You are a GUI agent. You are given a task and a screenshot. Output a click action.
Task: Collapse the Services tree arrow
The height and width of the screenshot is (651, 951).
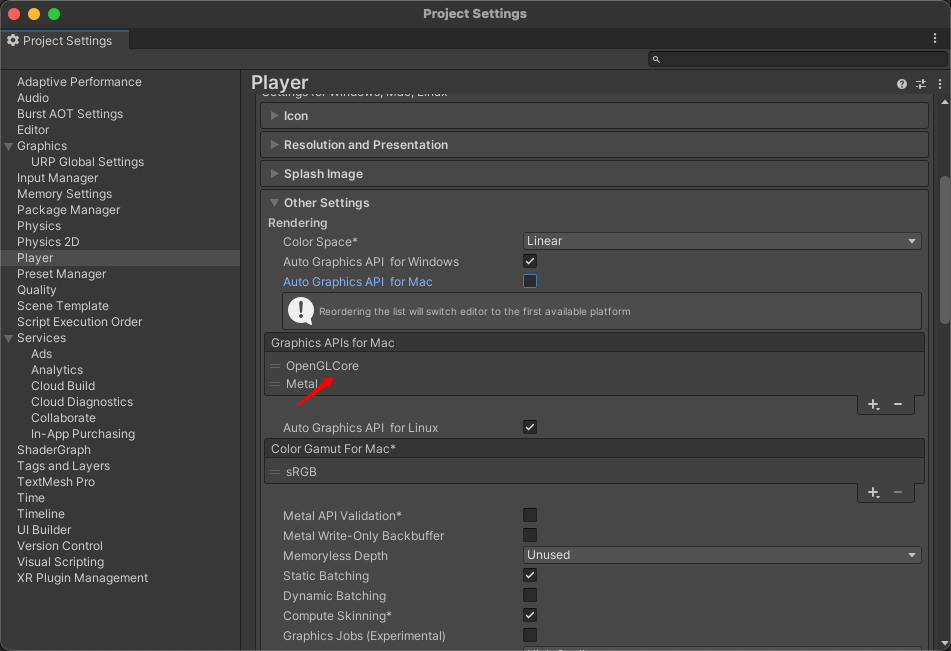(x=8, y=338)
